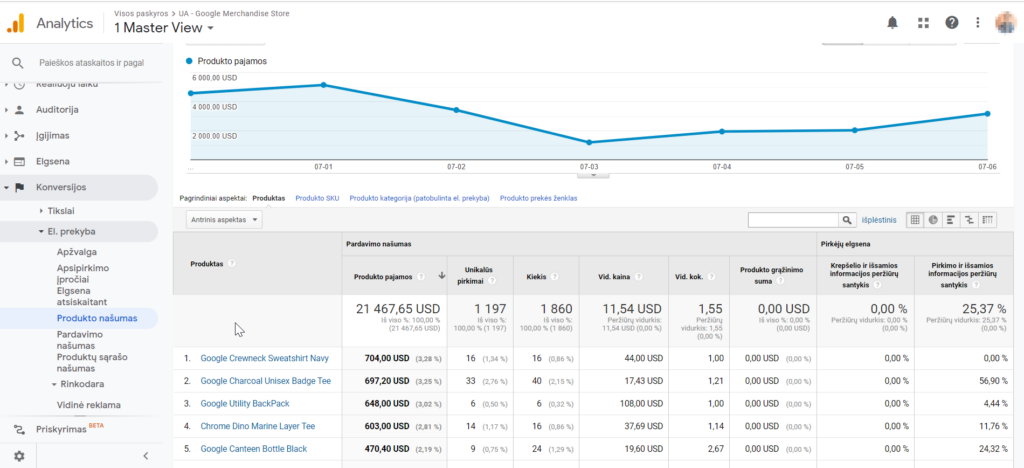Click the sidebar search magnifier icon

(18, 63)
